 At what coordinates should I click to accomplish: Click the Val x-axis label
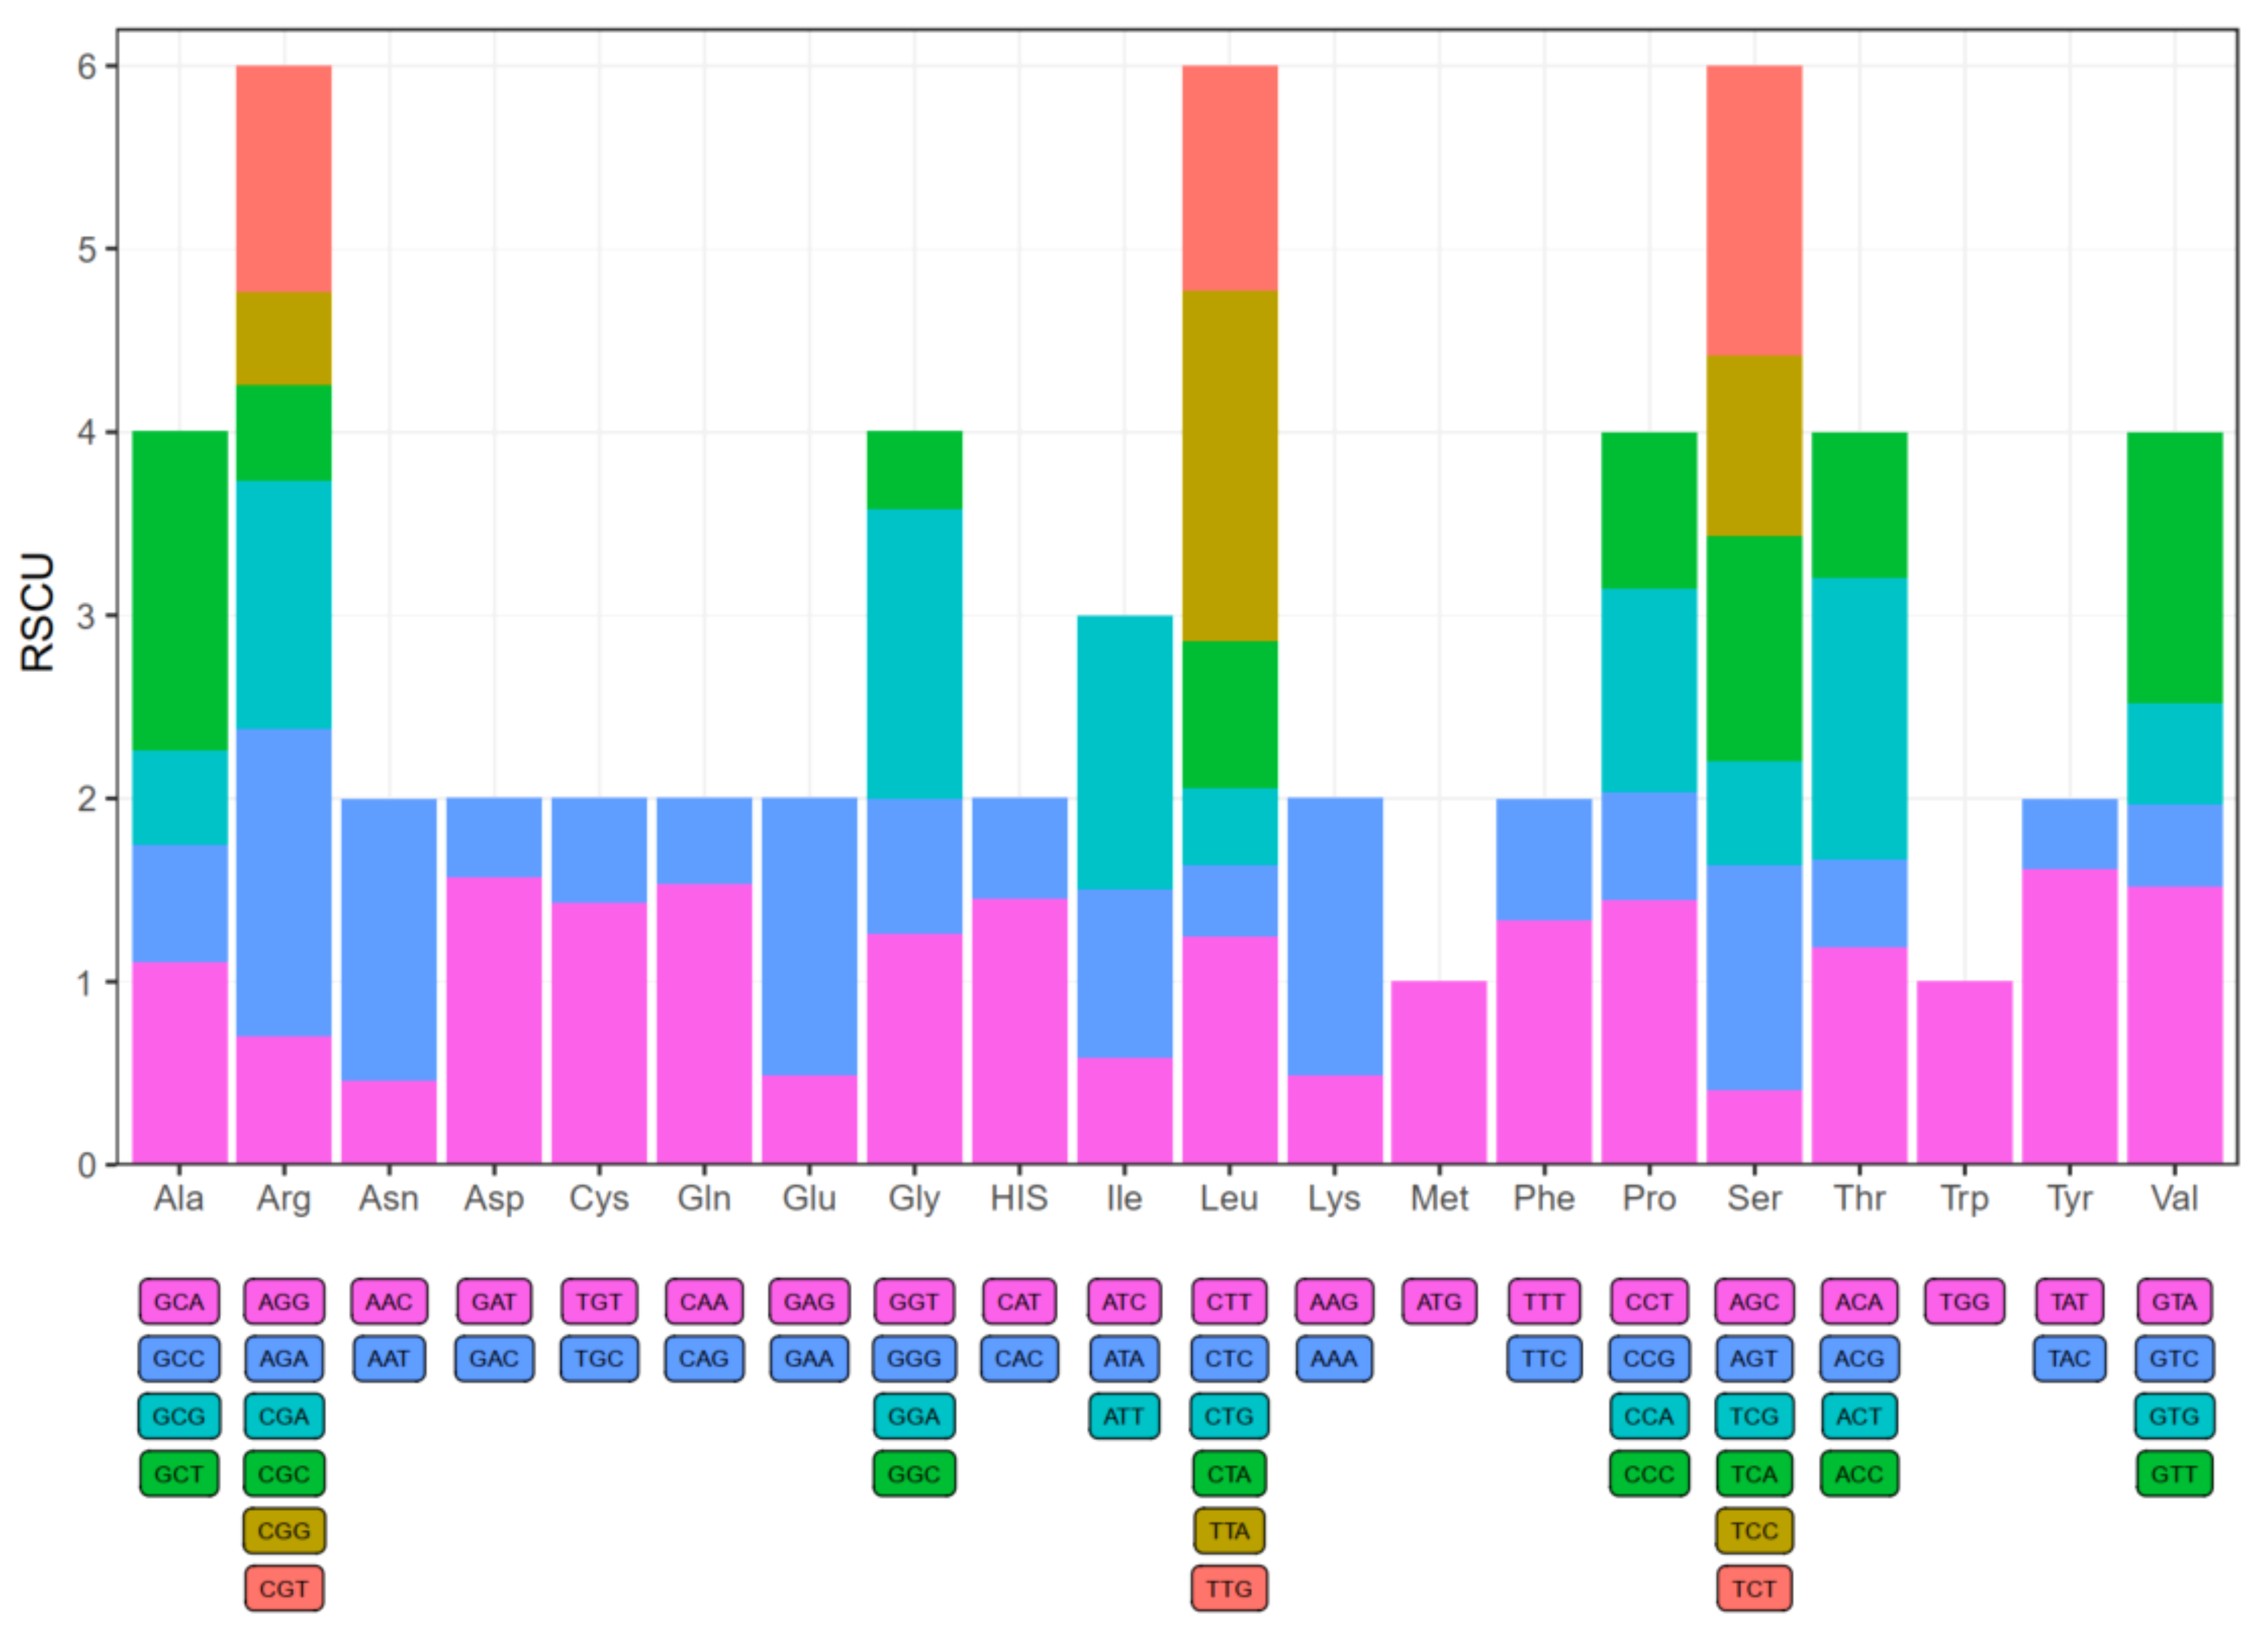point(2174,1198)
